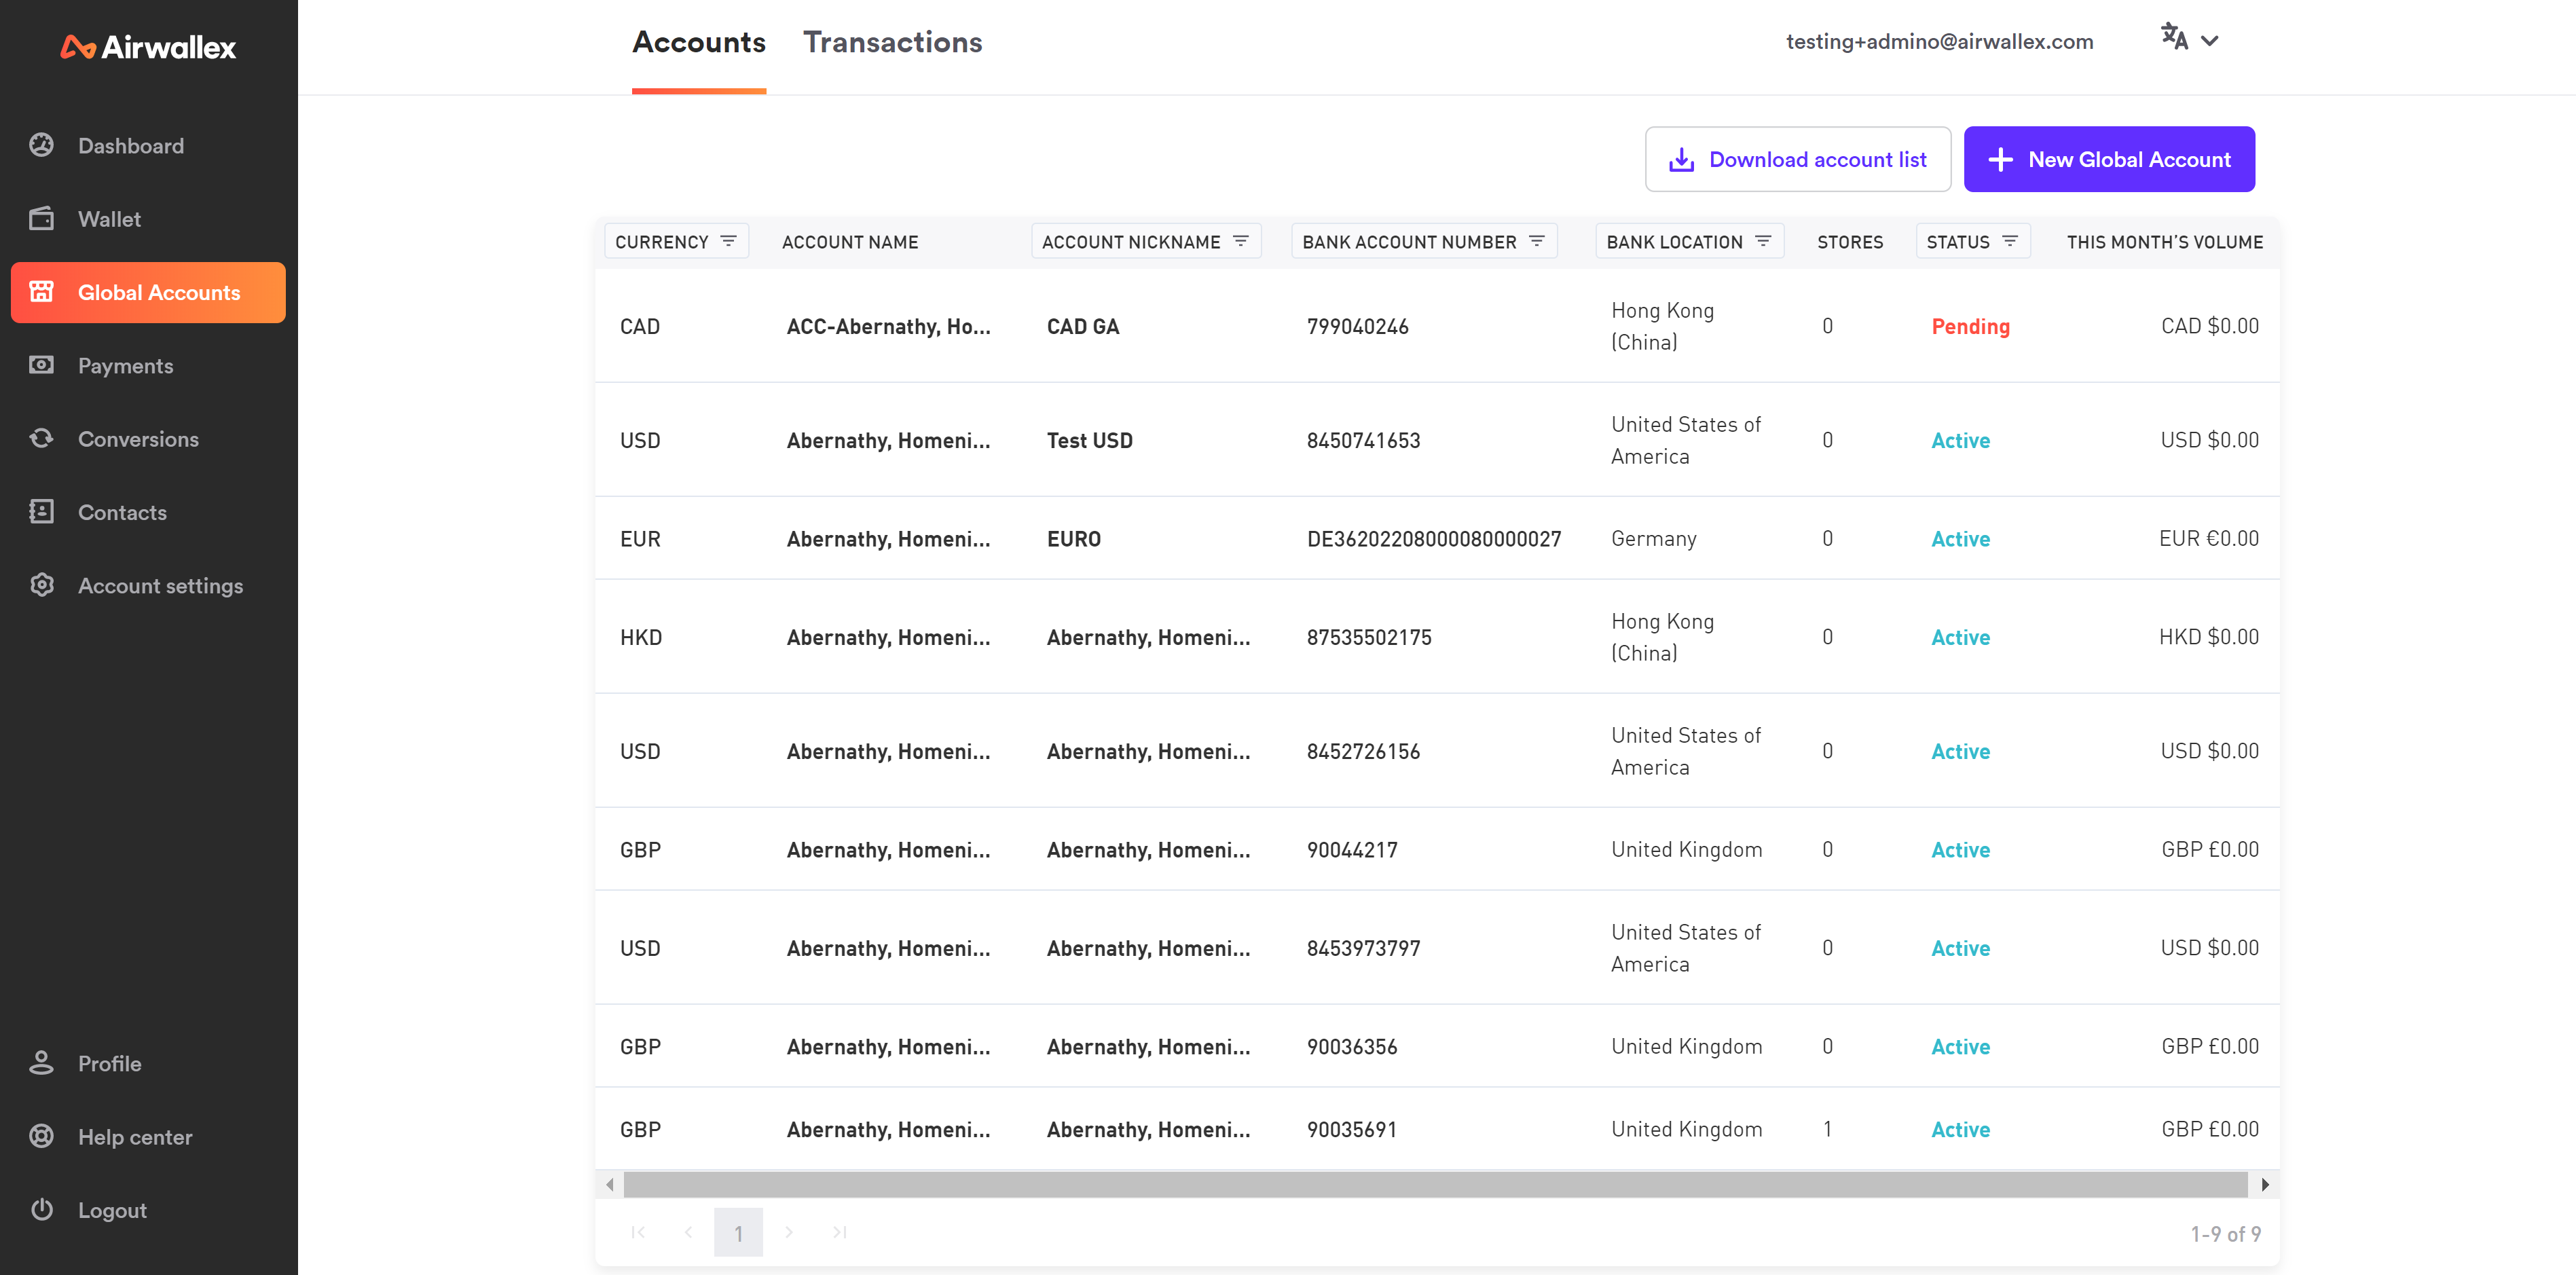Open Account settings gear icon
The image size is (2576, 1275).
coord(42,585)
